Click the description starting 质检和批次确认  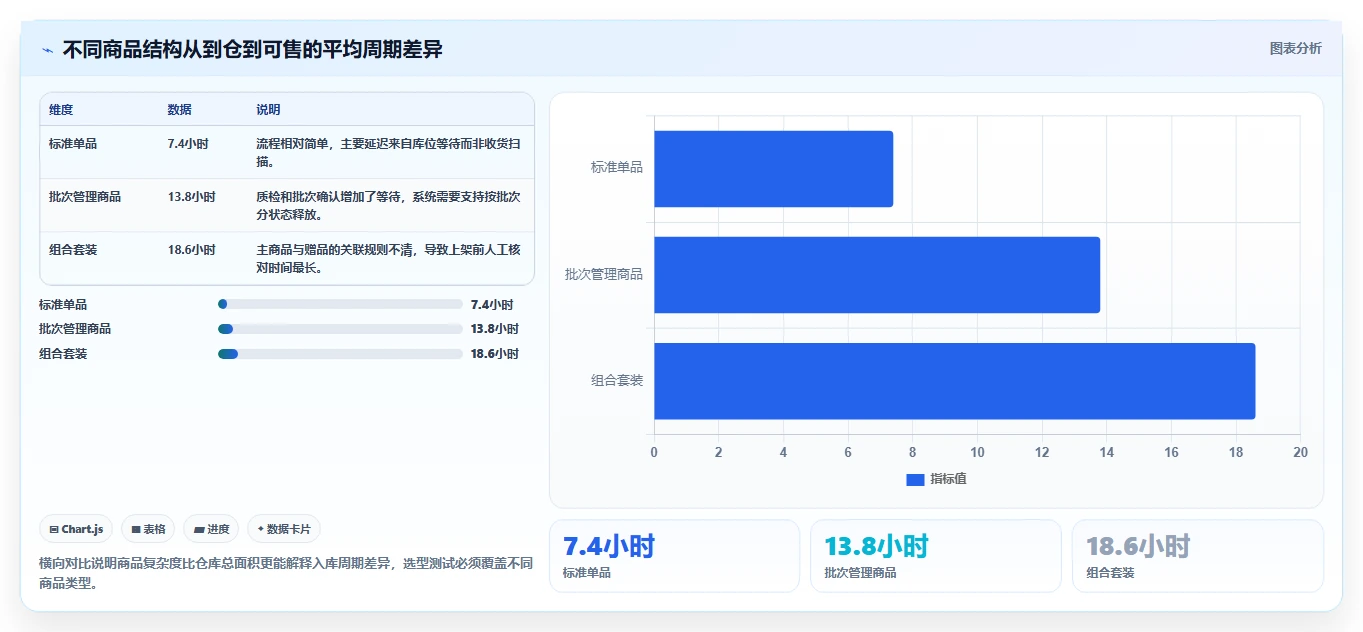click(389, 205)
